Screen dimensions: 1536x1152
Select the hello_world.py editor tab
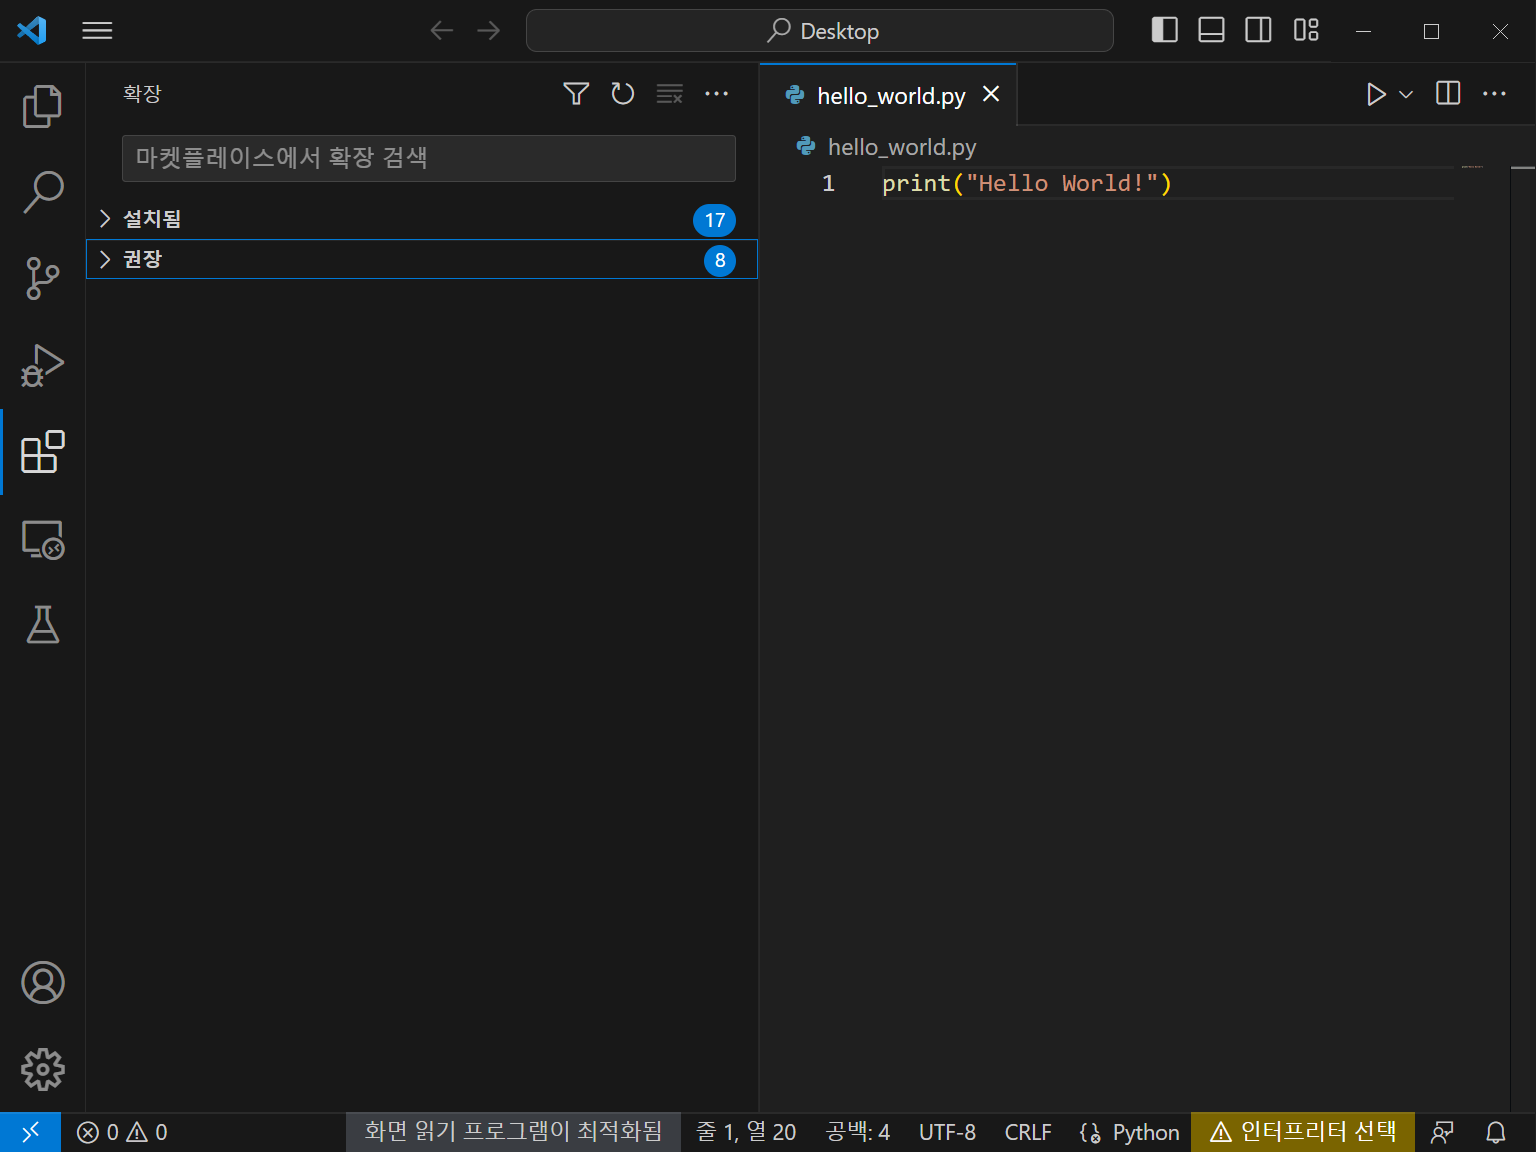click(x=890, y=95)
